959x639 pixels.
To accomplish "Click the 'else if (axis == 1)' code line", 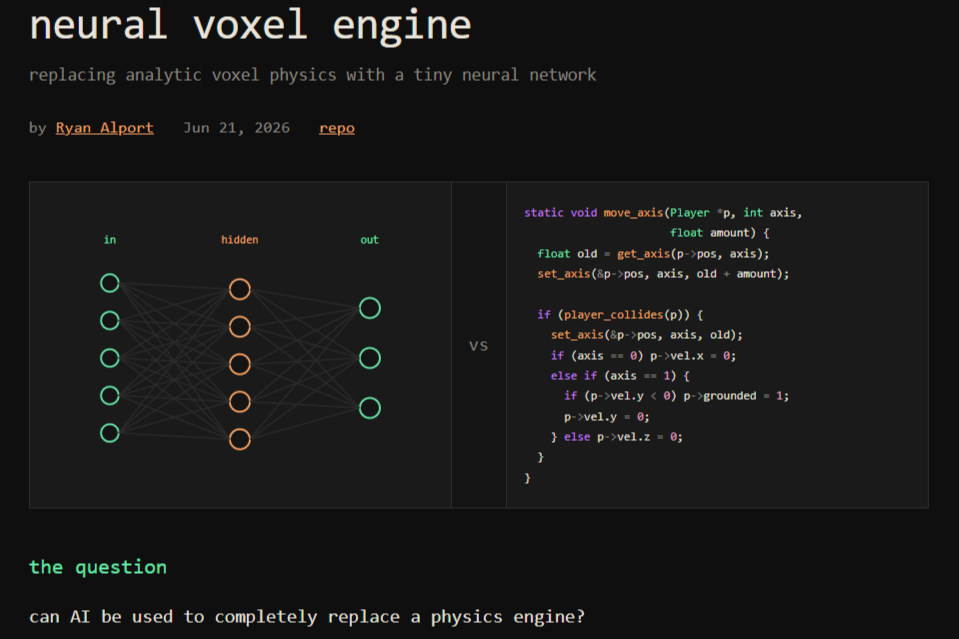I will click(x=620, y=376).
